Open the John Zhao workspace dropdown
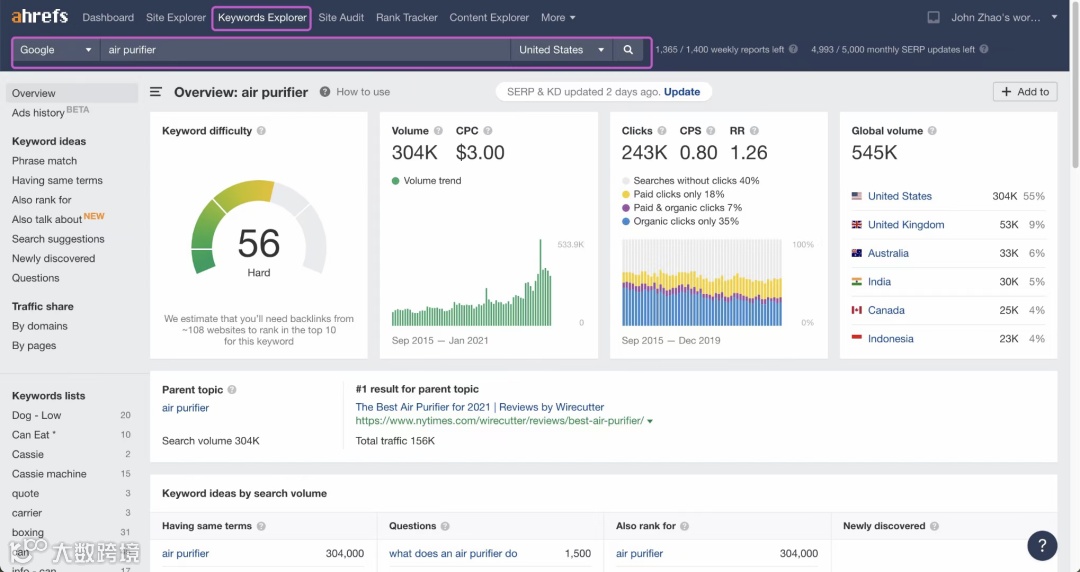 [x=1004, y=18]
